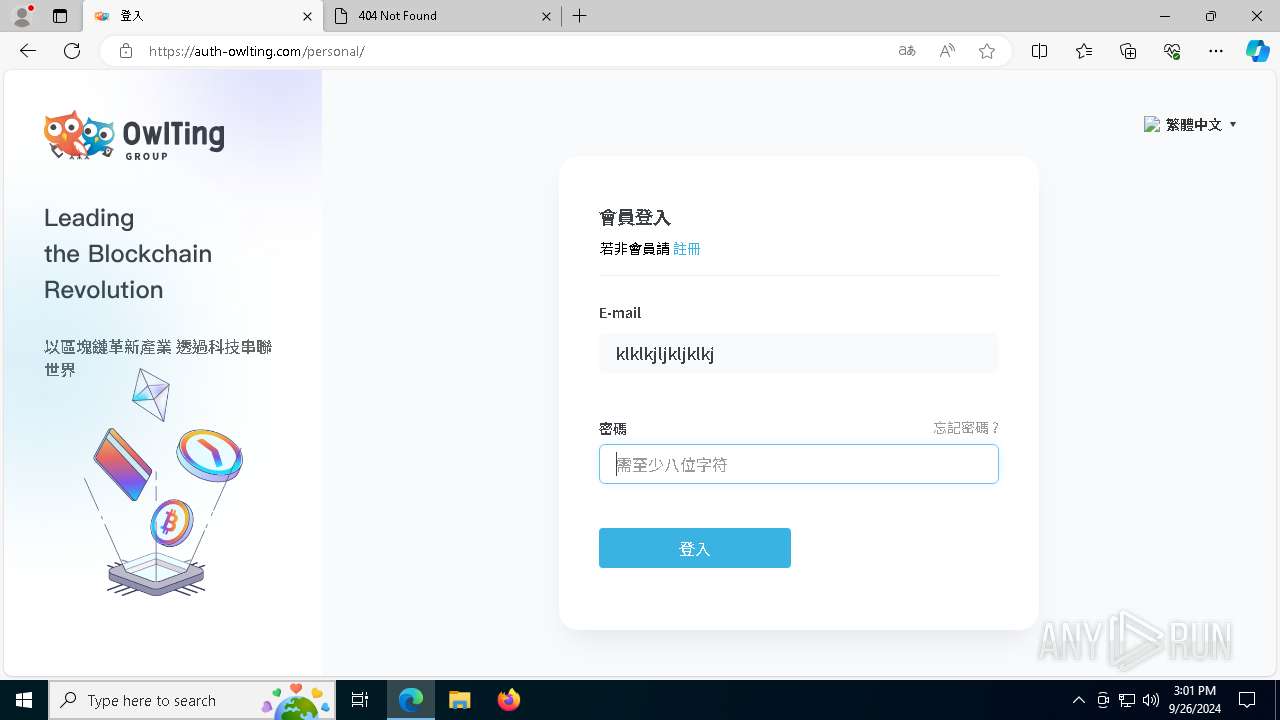Open a new tab with the plus button
Screen dimensions: 1280x720
580,16
